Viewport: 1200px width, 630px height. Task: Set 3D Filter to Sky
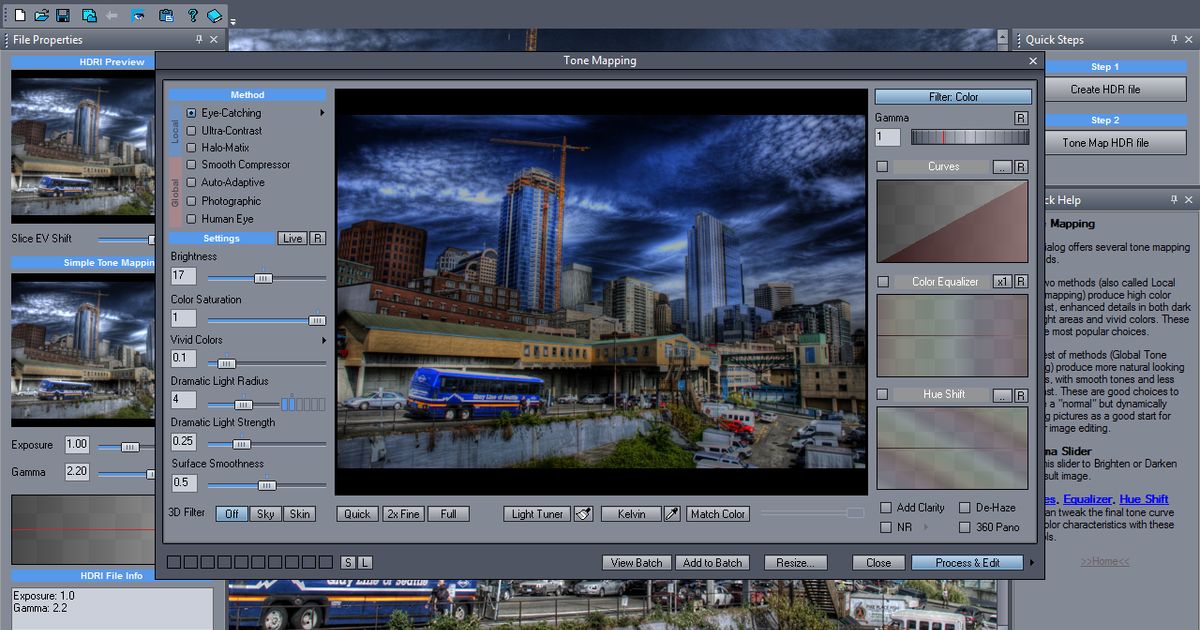point(265,514)
